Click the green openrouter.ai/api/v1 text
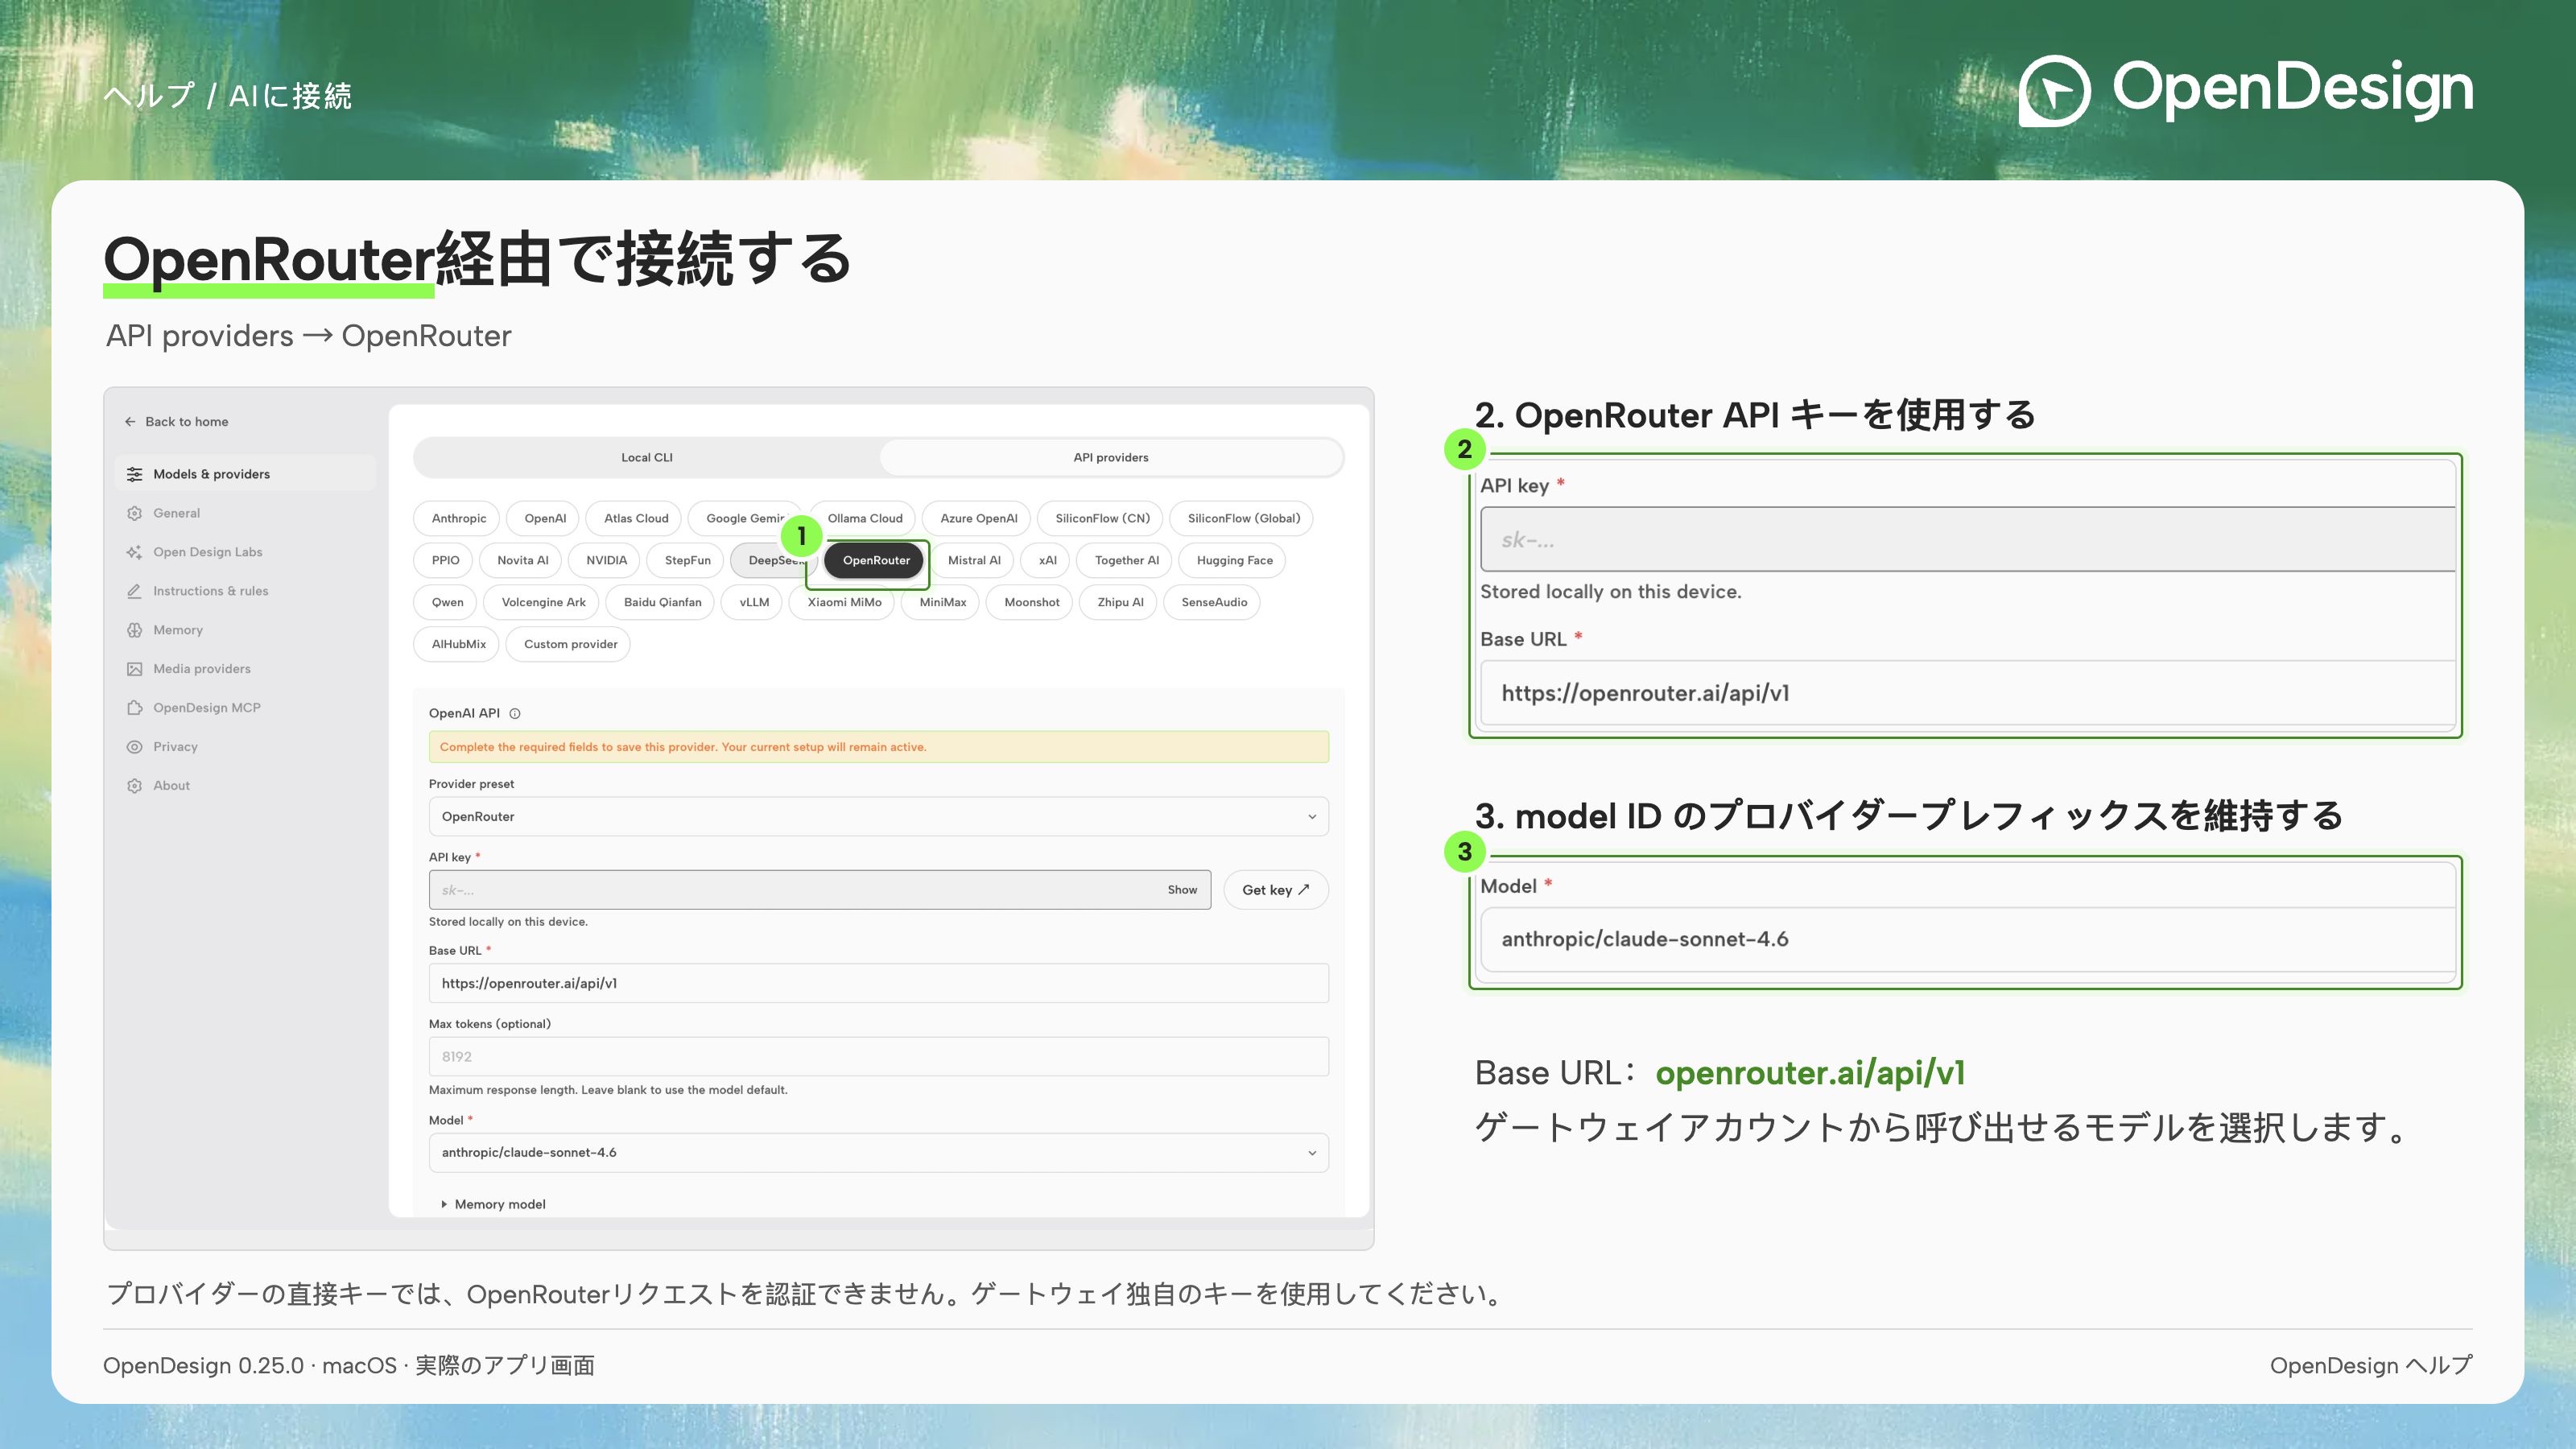Screen dimensions: 2576x1449 (1810, 1073)
